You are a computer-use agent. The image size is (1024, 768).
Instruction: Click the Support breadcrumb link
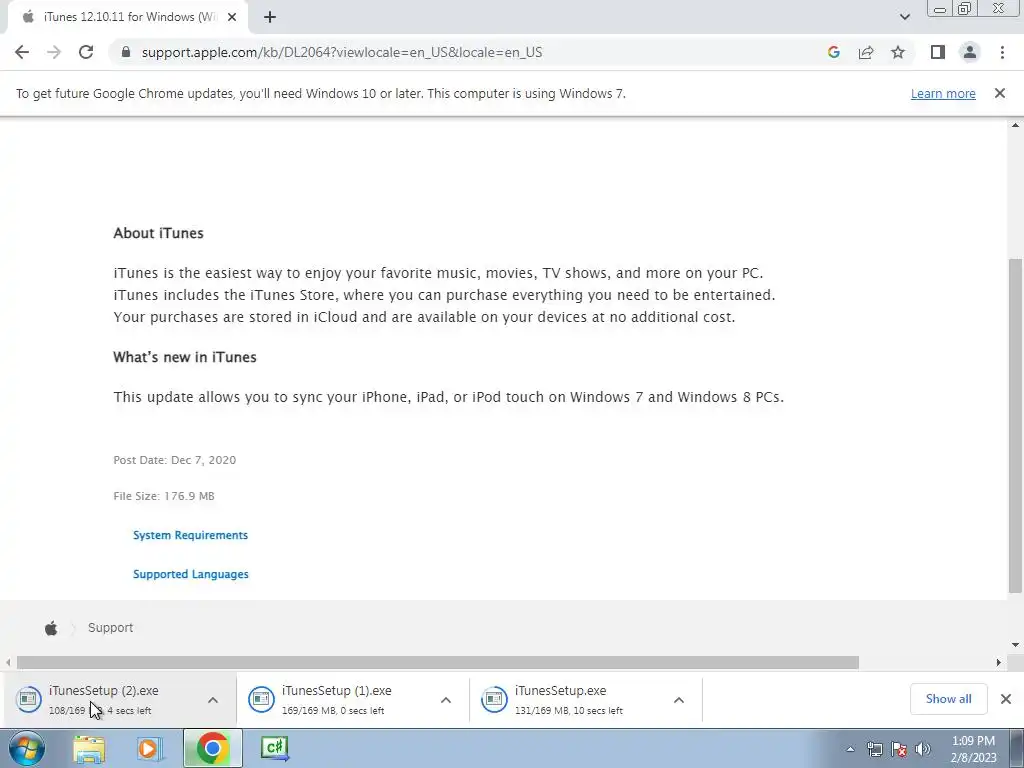pyautogui.click(x=110, y=628)
